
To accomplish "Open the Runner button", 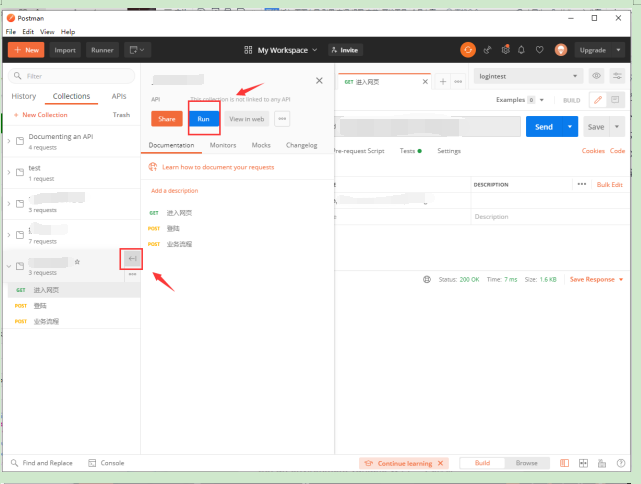I will tap(102, 50).
